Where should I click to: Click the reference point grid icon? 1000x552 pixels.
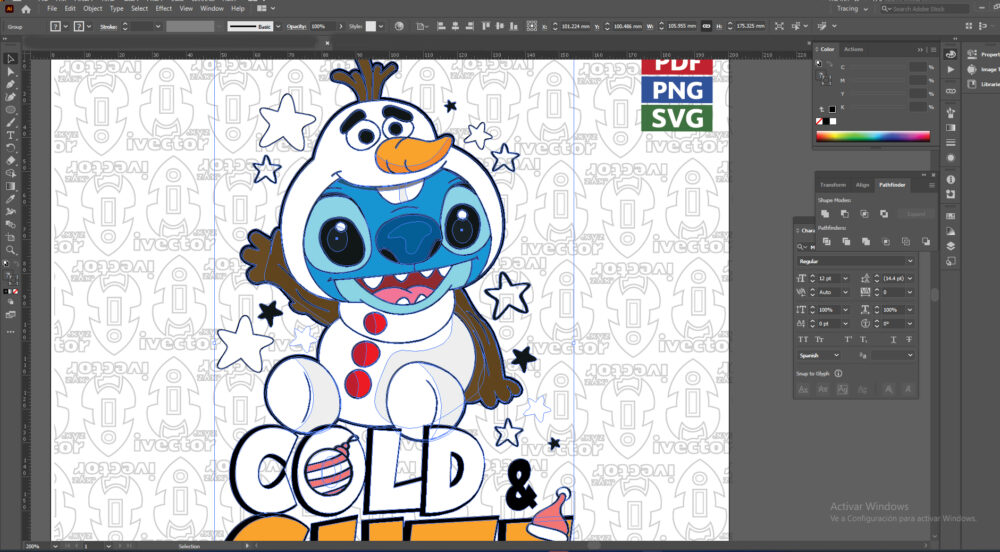tap(531, 26)
